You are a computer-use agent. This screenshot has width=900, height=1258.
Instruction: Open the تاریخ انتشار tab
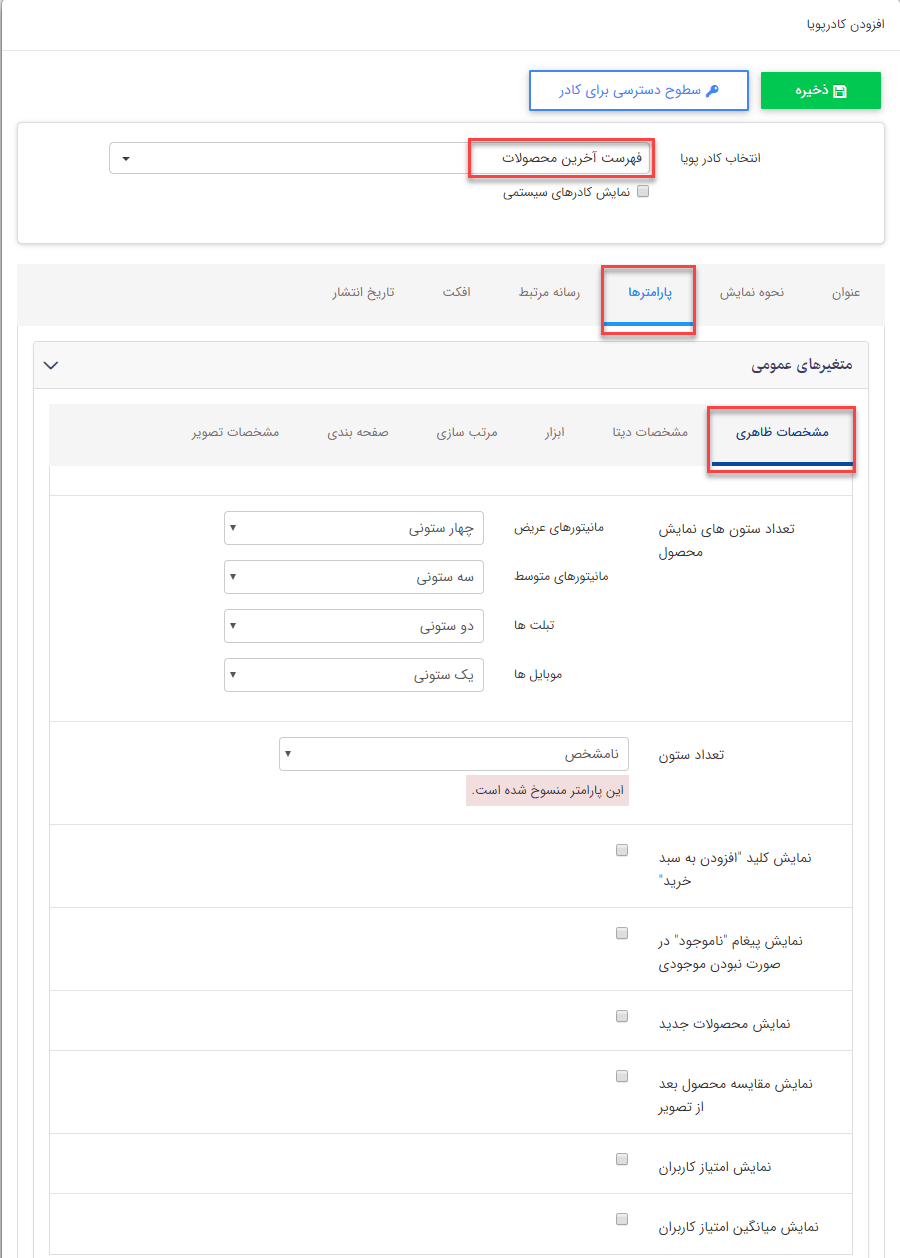(363, 293)
